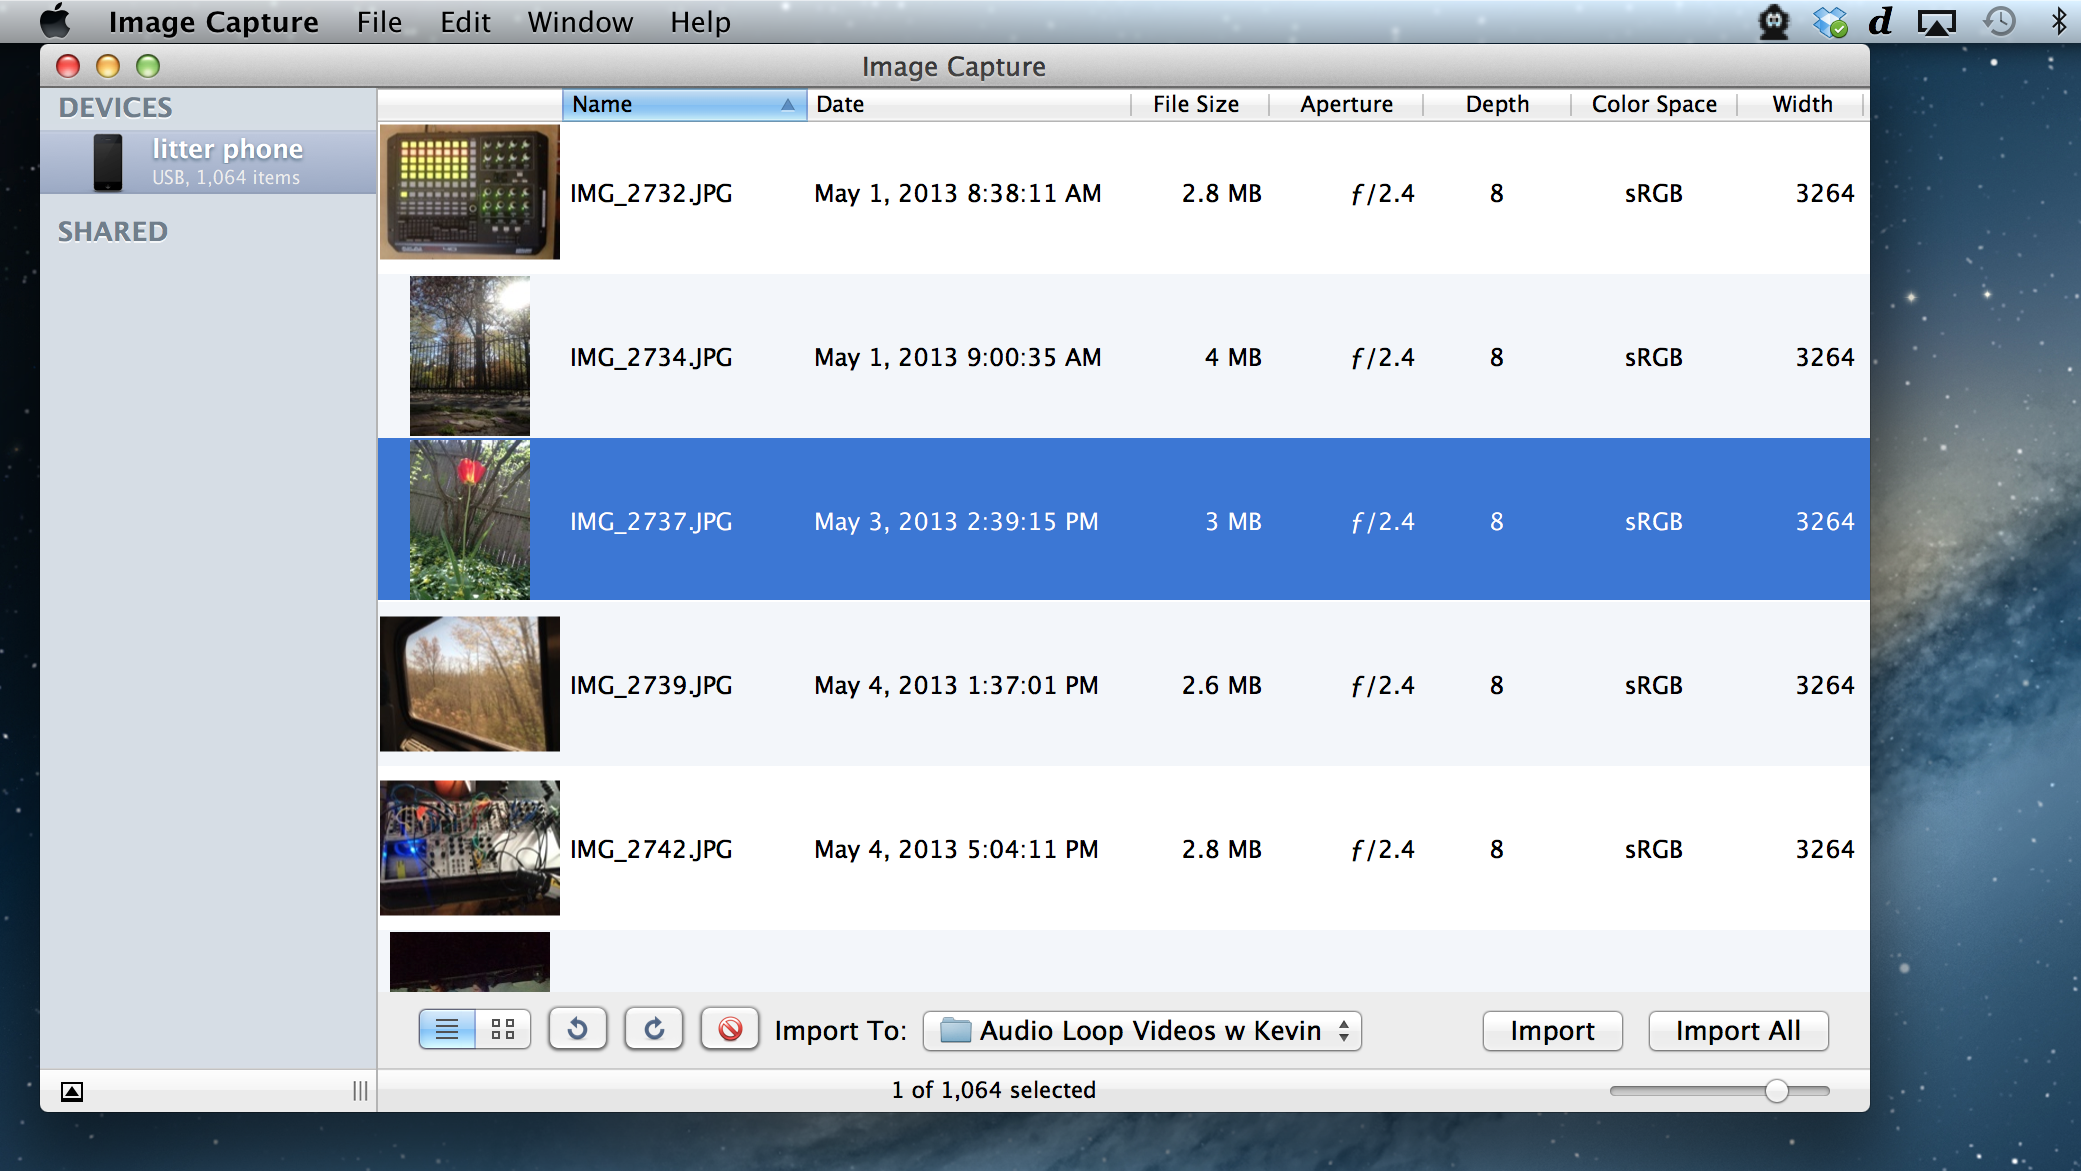Image resolution: width=2081 pixels, height=1171 pixels.
Task: Select the IMG_2734.JPG fence photo thumbnail
Action: pyautogui.click(x=470, y=356)
